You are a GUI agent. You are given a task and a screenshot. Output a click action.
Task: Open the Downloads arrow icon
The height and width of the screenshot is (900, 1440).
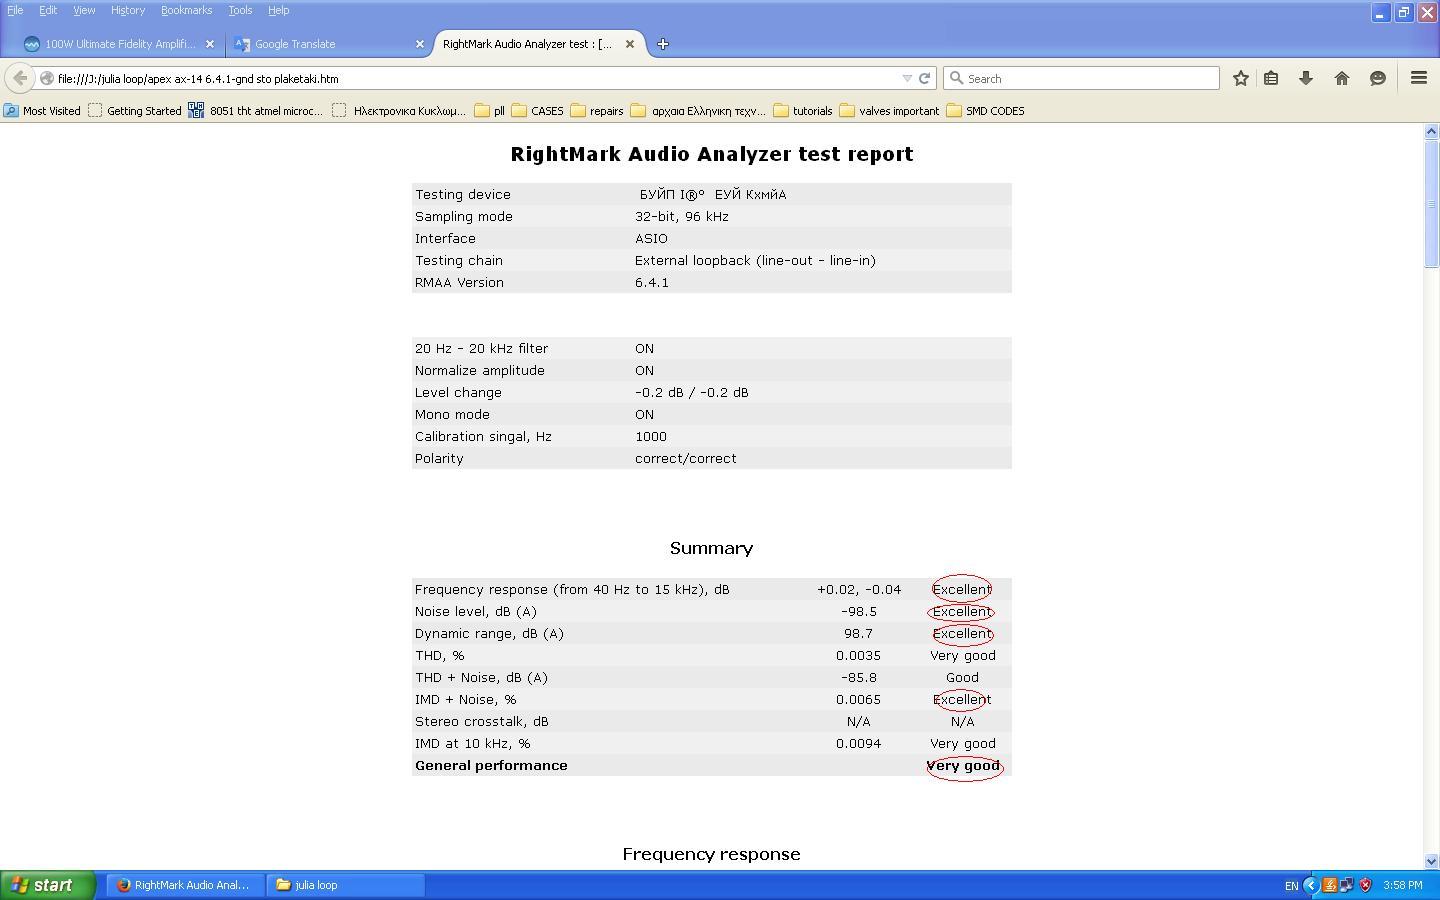coord(1306,78)
